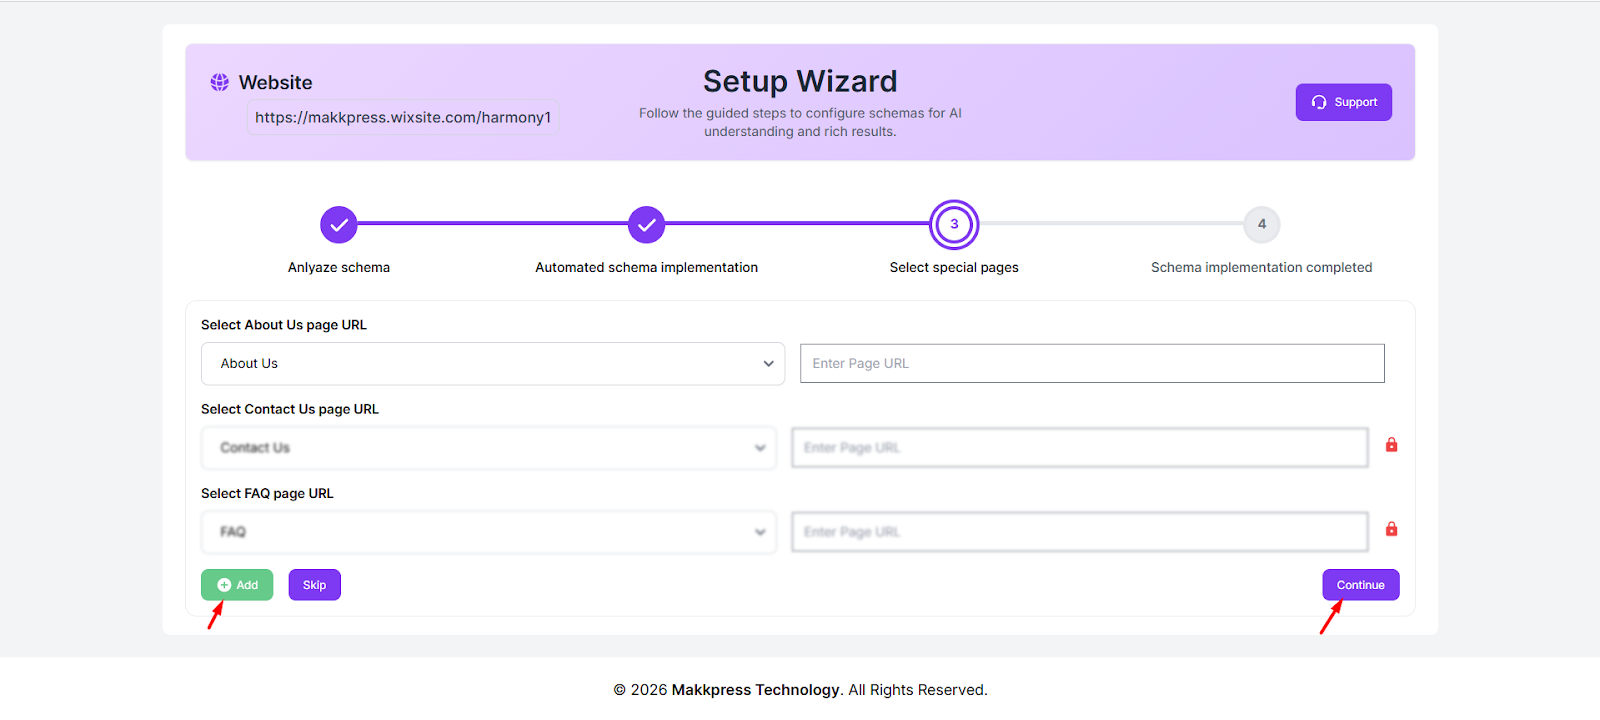Expand the FAQ page dropdown
The width and height of the screenshot is (1600, 720).
coord(488,532)
